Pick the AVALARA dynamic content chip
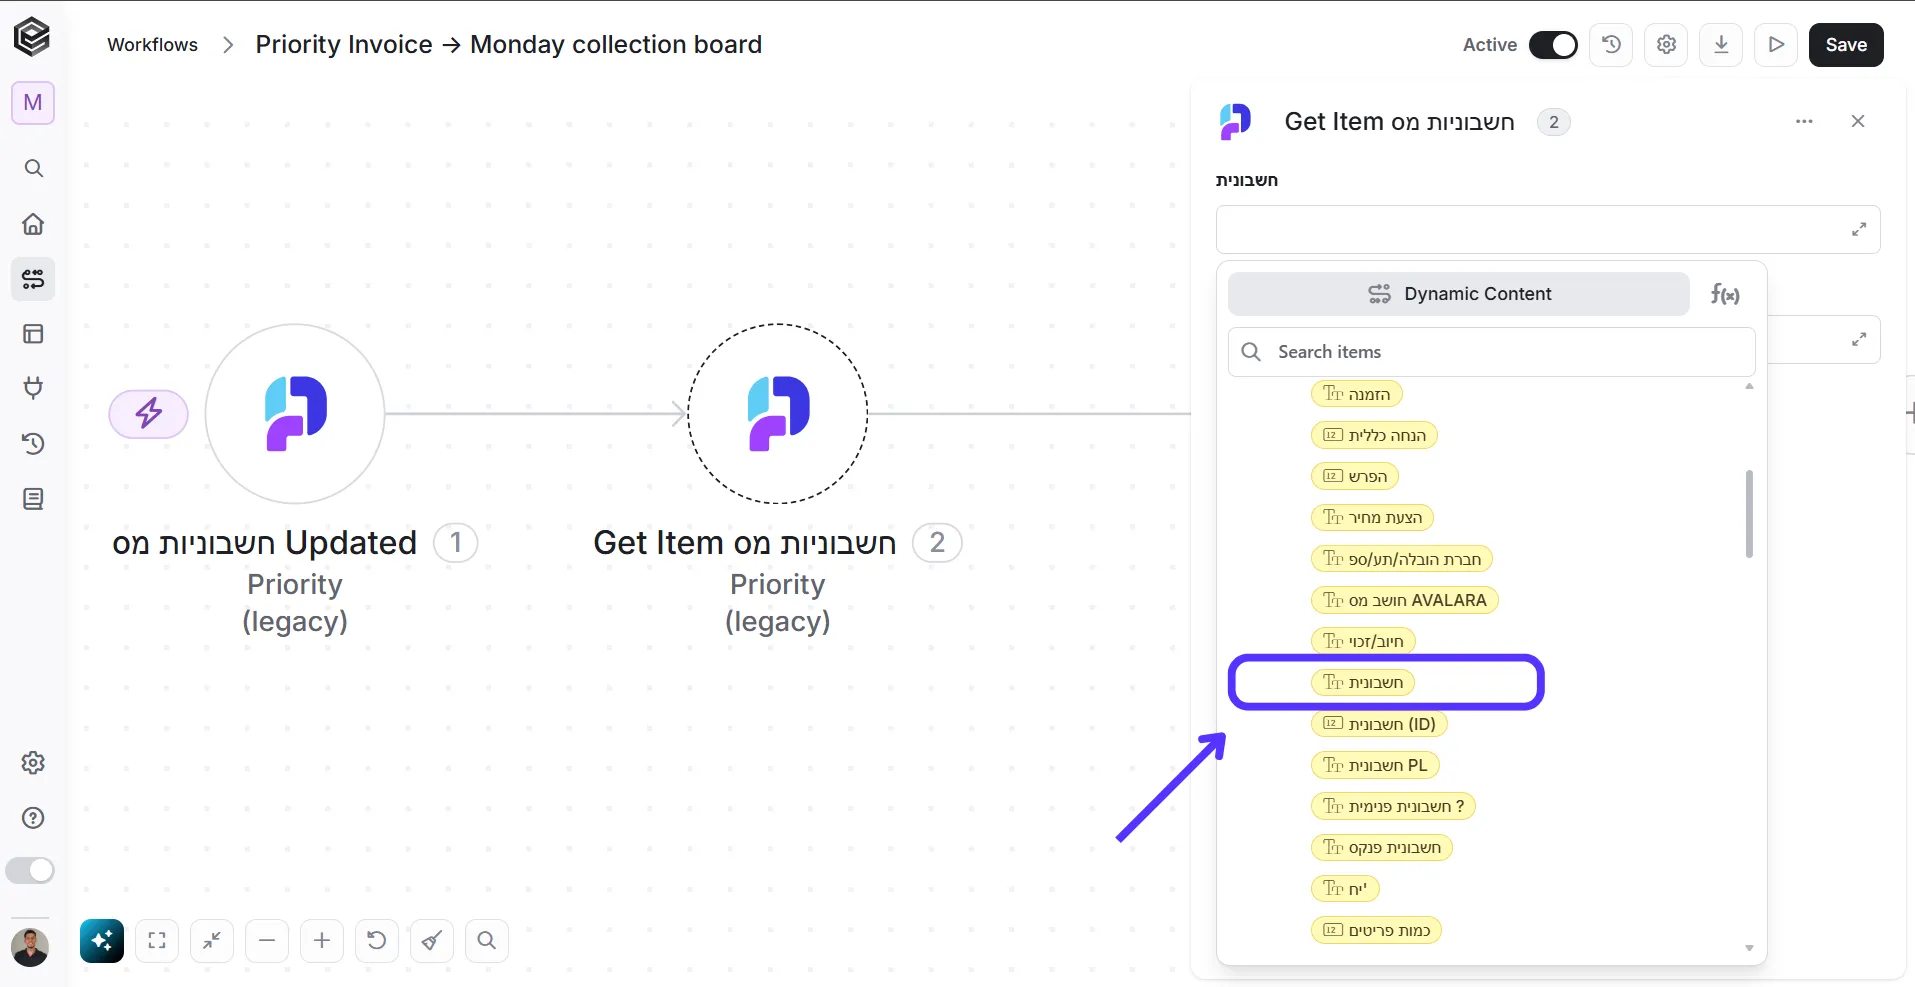 [x=1405, y=601]
